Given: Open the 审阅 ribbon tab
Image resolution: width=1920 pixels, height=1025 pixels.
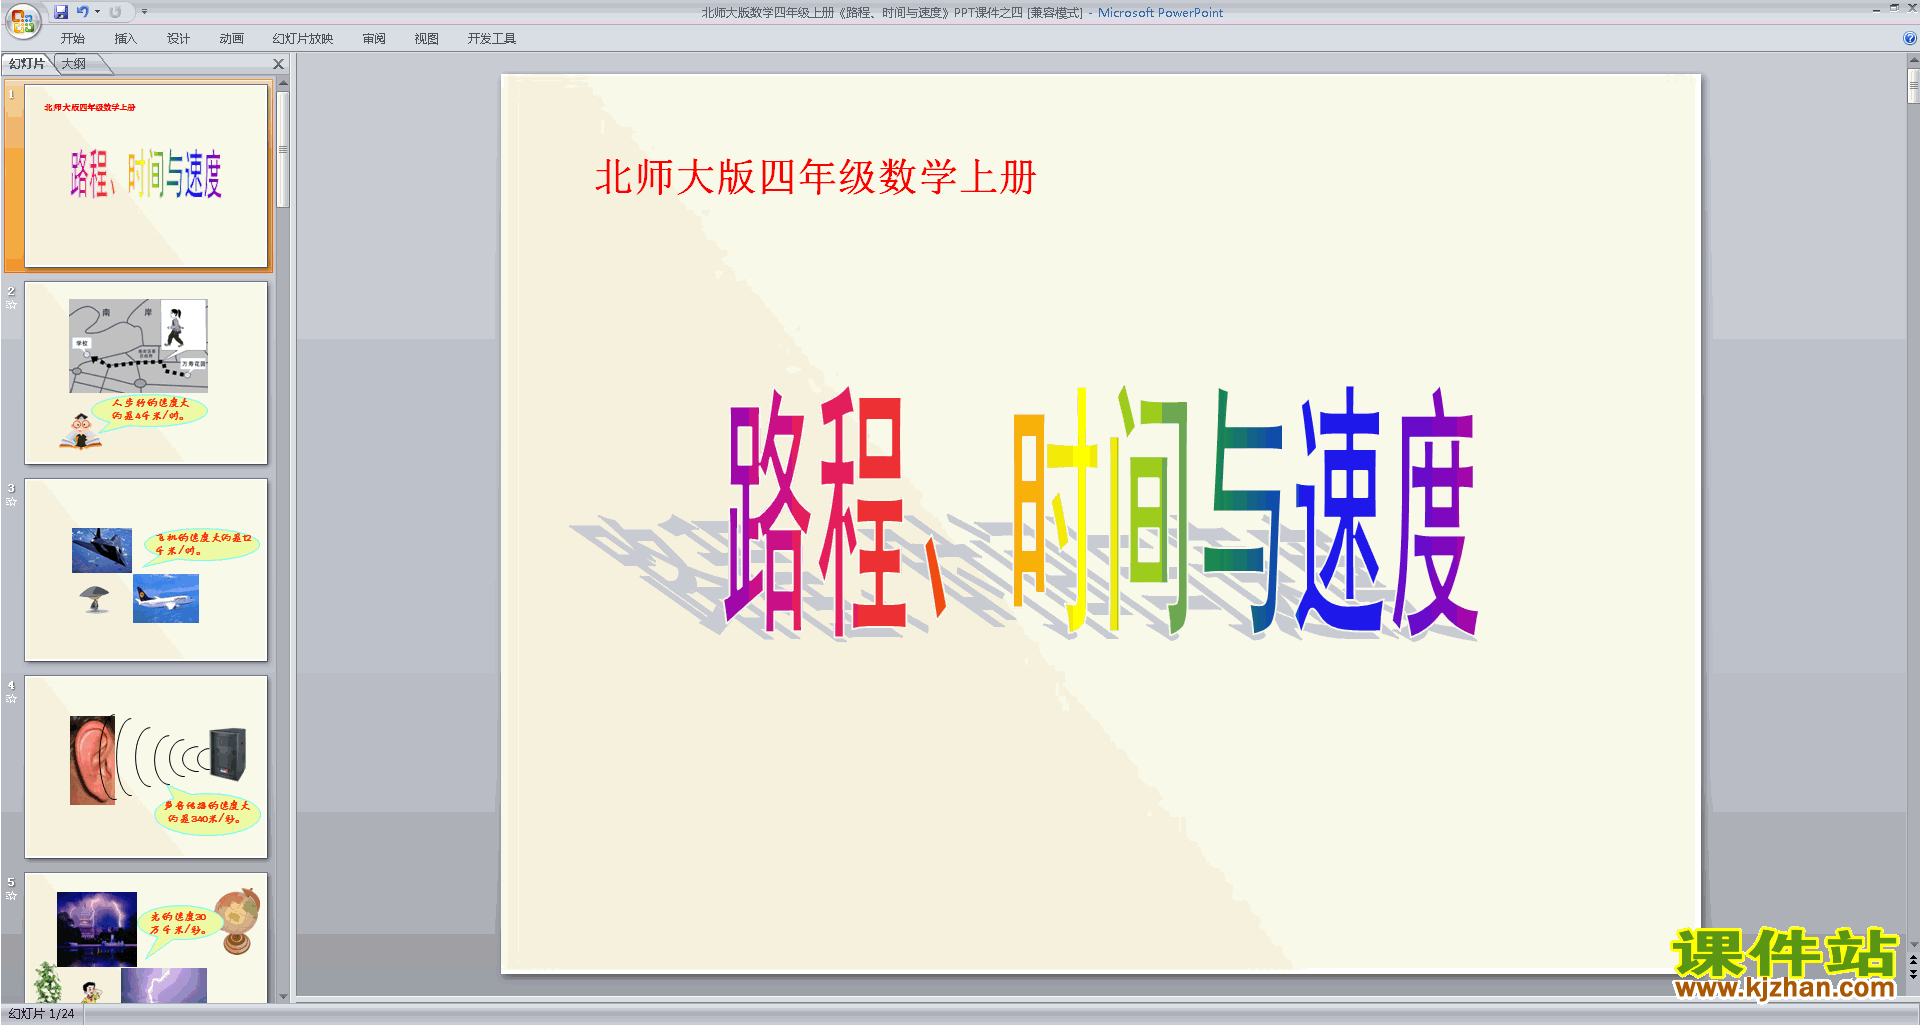Looking at the screenshot, I should (x=374, y=39).
